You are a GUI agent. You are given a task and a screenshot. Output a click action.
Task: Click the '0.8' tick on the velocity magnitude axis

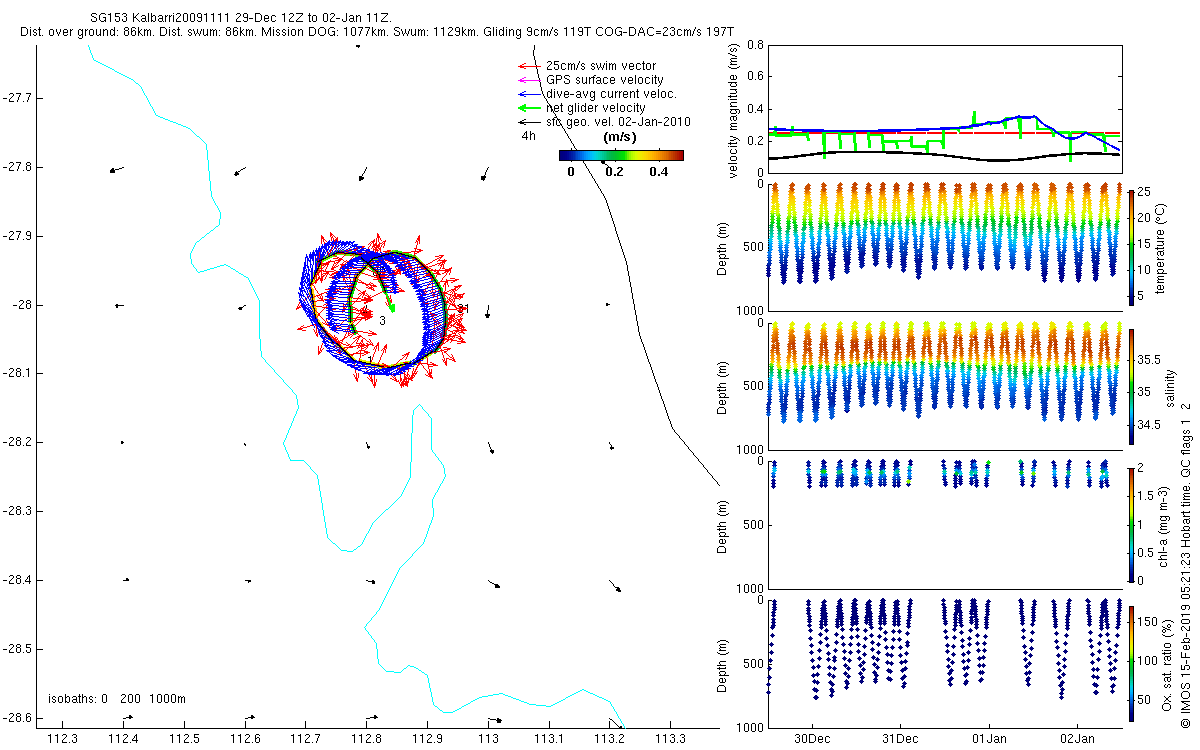tap(755, 46)
